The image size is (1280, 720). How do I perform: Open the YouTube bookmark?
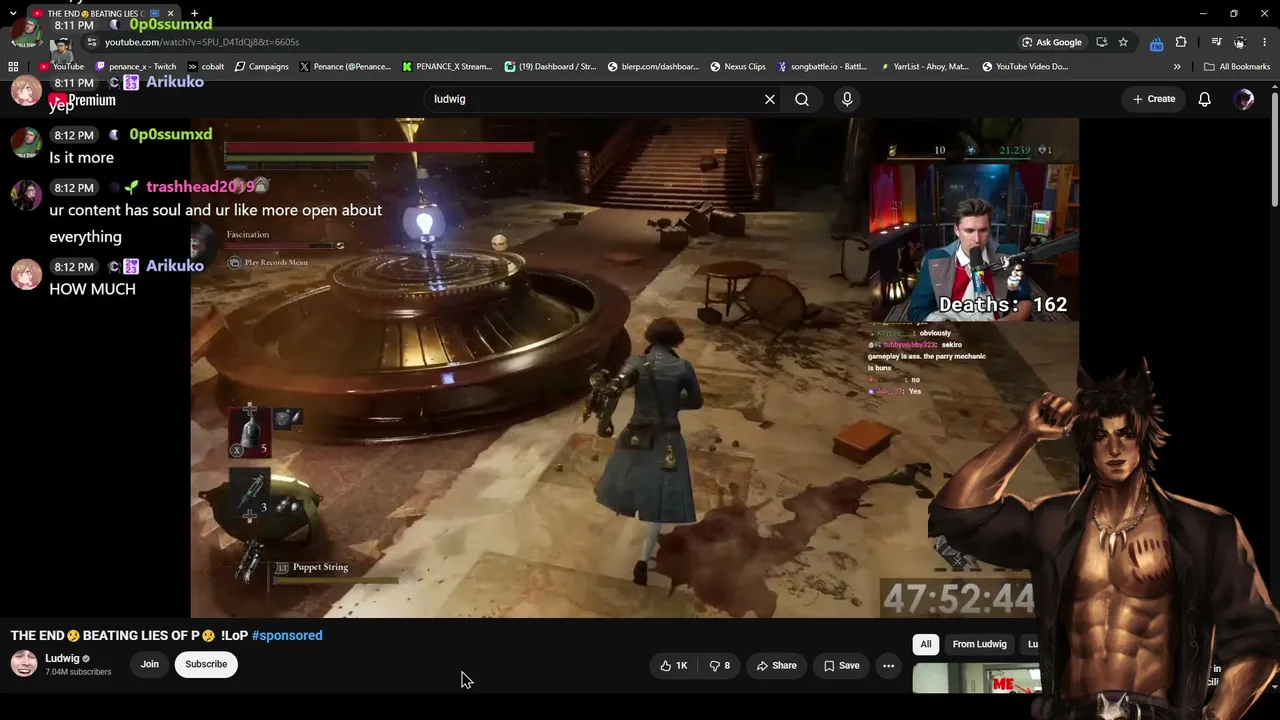[61, 67]
